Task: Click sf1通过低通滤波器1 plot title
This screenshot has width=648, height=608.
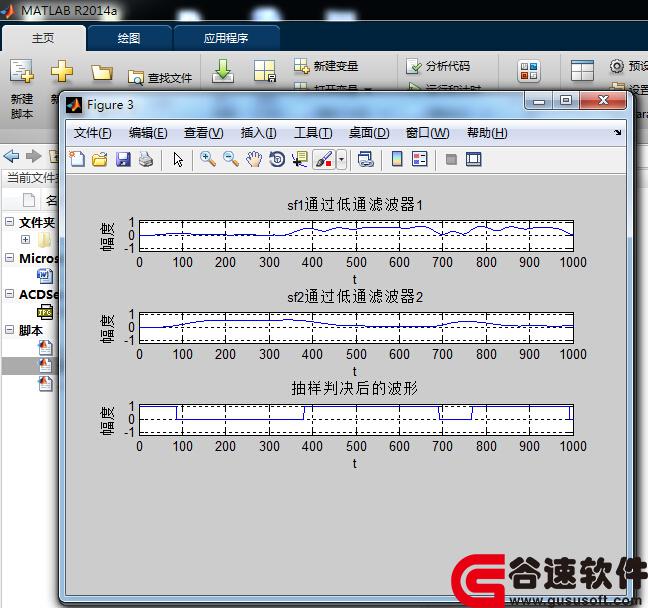Action: point(355,205)
